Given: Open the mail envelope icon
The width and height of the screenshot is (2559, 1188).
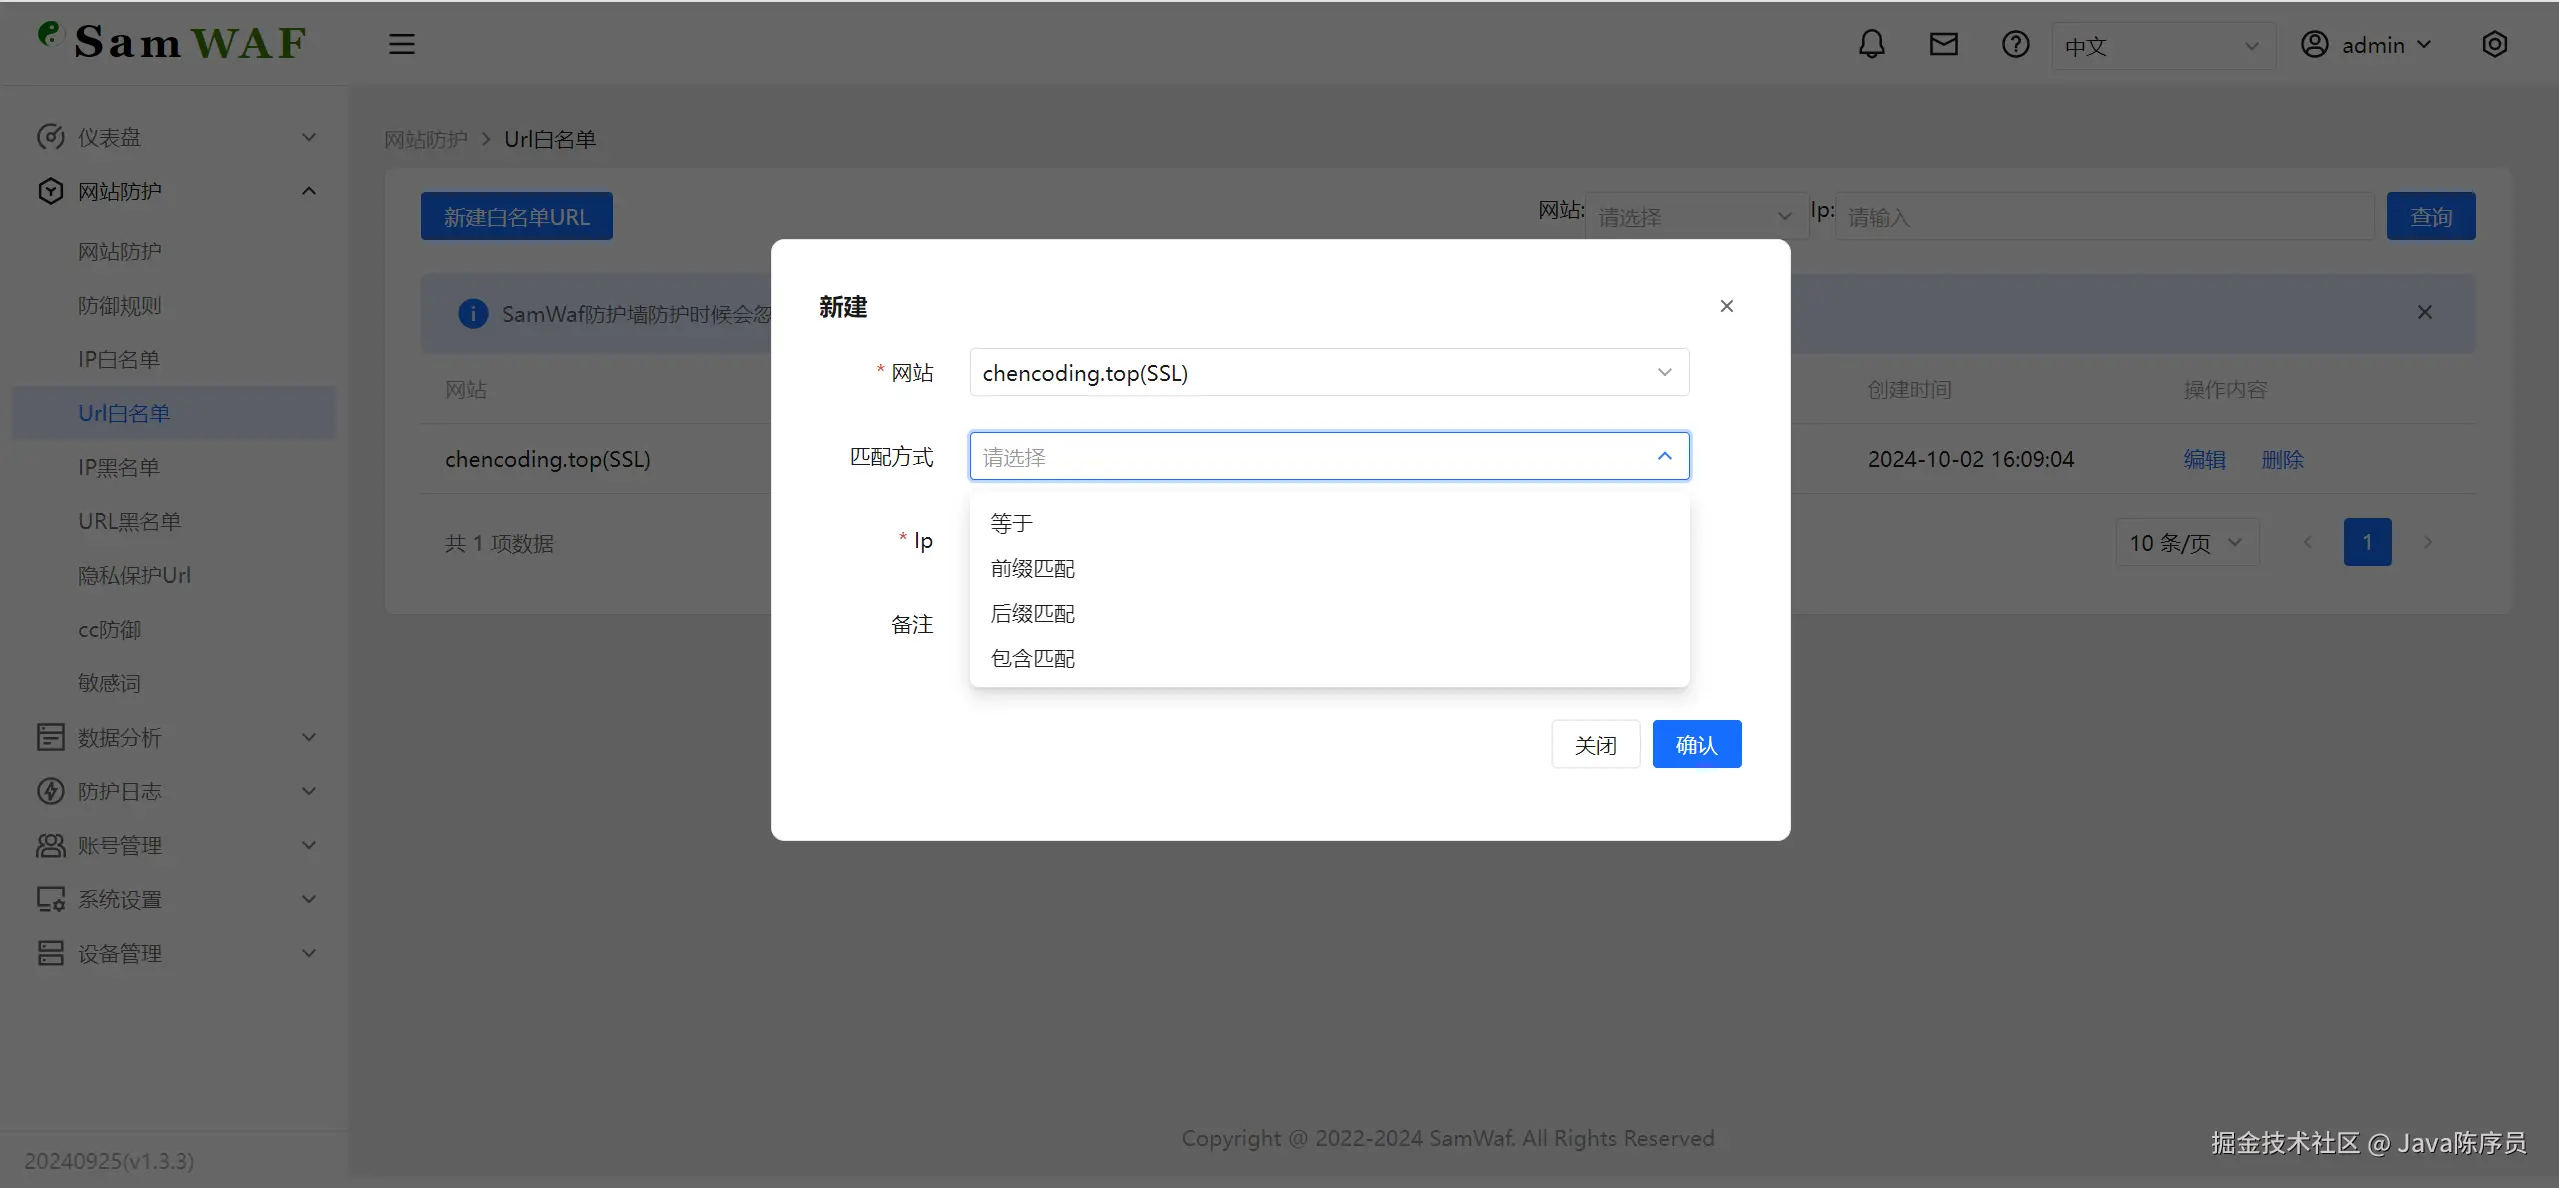Looking at the screenshot, I should click(1943, 45).
